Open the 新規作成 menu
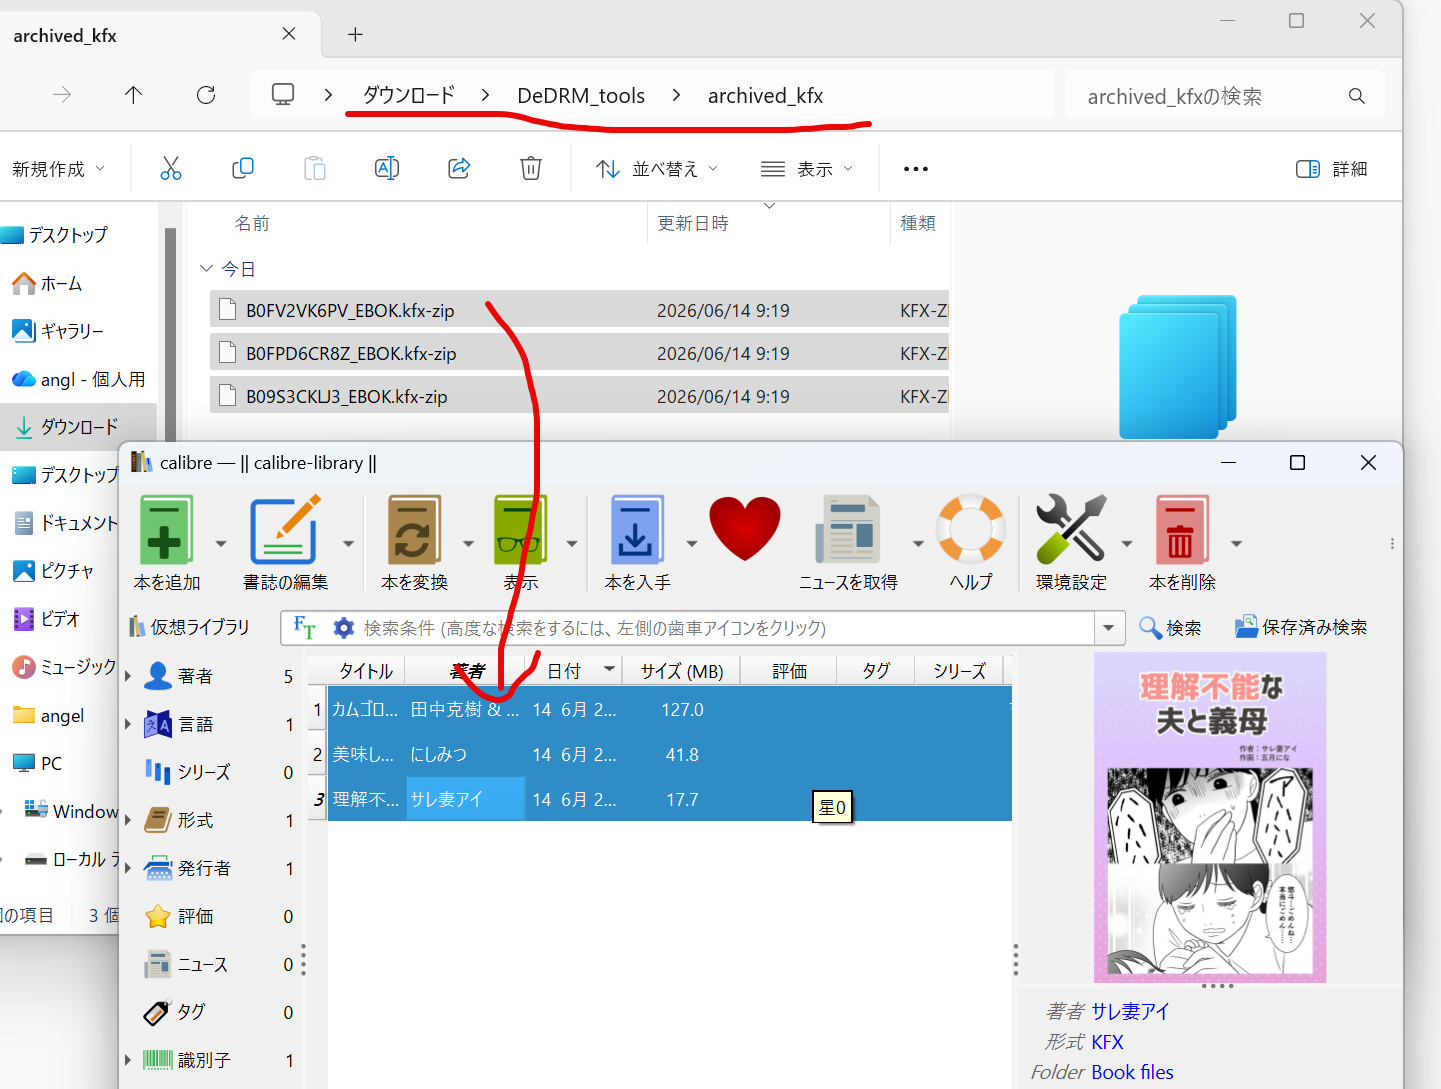 click(58, 169)
